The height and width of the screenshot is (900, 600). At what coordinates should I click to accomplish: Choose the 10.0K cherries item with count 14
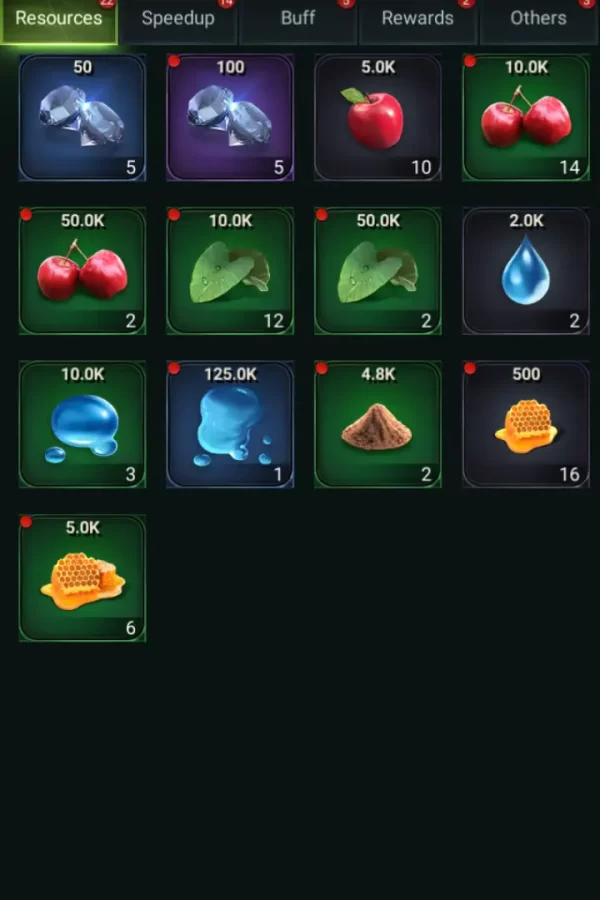[526, 118]
